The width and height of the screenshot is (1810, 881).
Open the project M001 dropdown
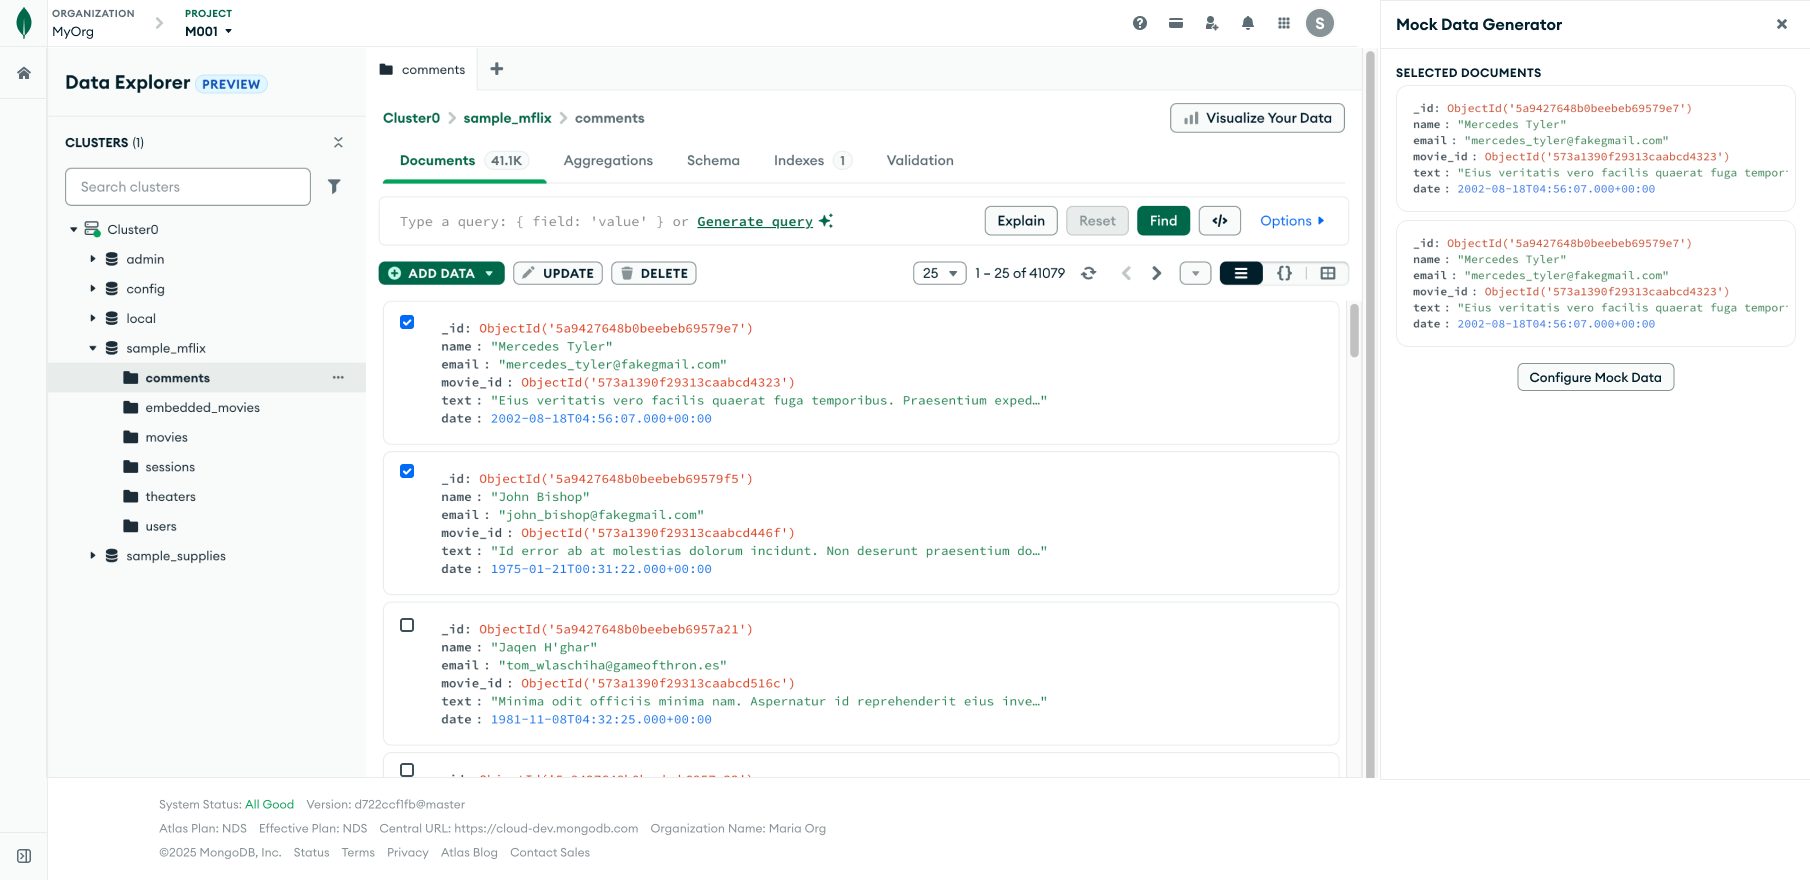point(209,31)
